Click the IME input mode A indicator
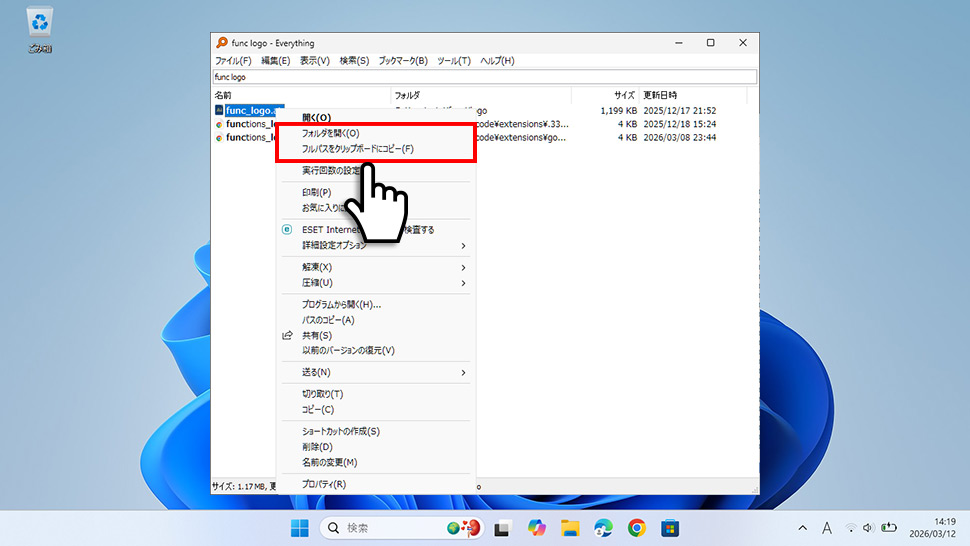This screenshot has width=970, height=546. (x=826, y=528)
